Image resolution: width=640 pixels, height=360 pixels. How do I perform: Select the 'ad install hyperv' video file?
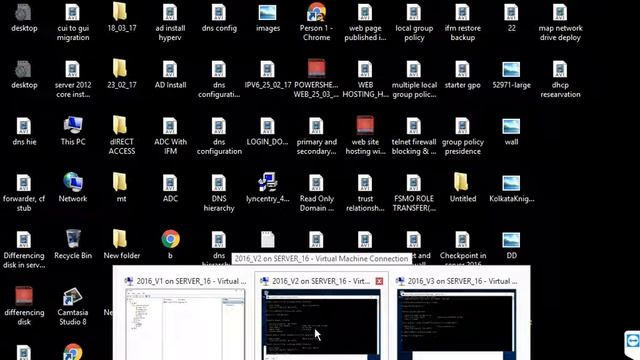[x=170, y=13]
